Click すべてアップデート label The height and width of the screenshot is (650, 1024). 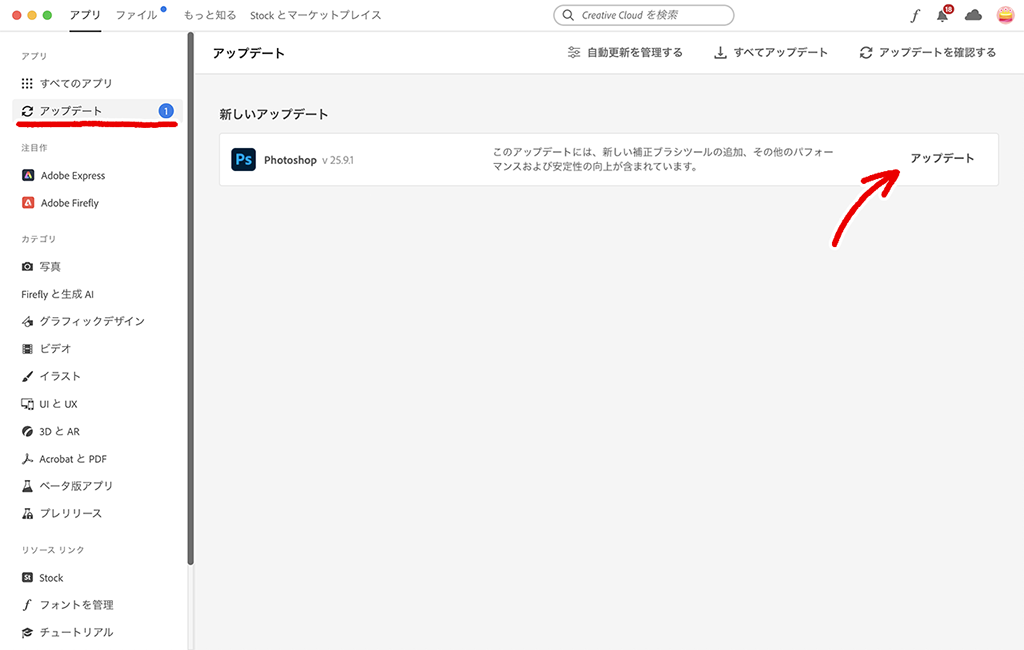(780, 52)
